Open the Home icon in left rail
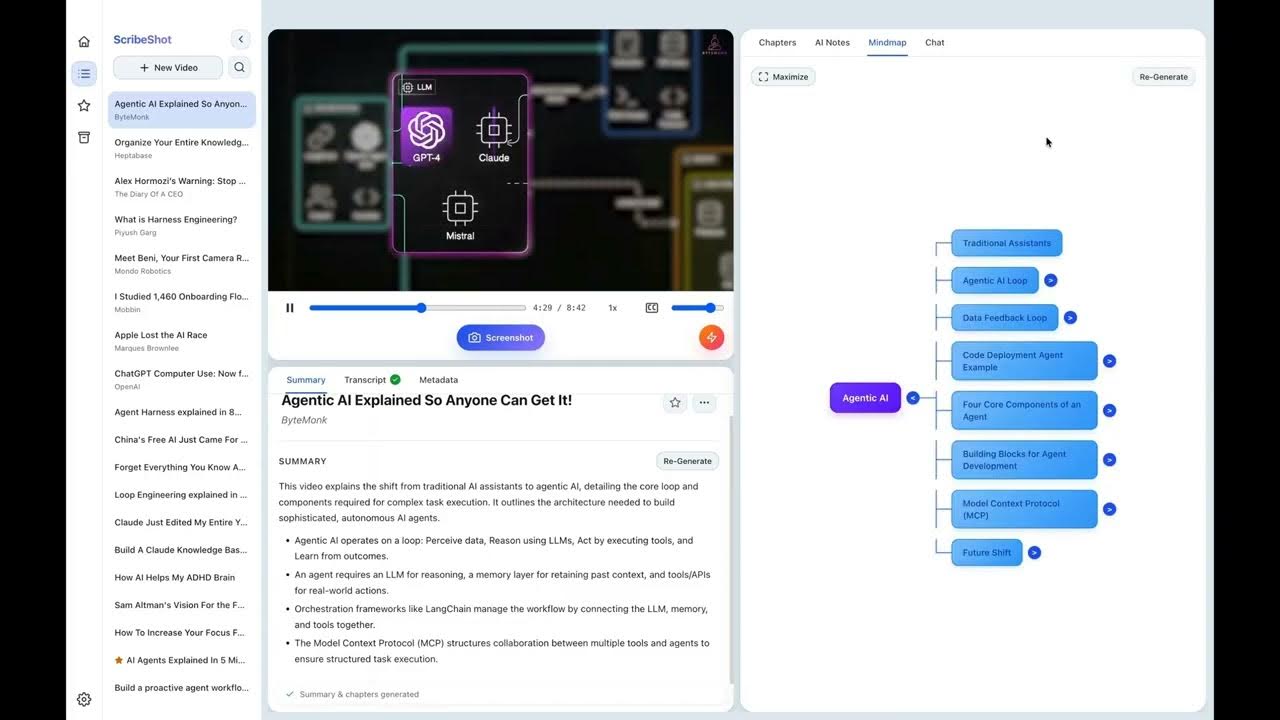 coord(84,42)
